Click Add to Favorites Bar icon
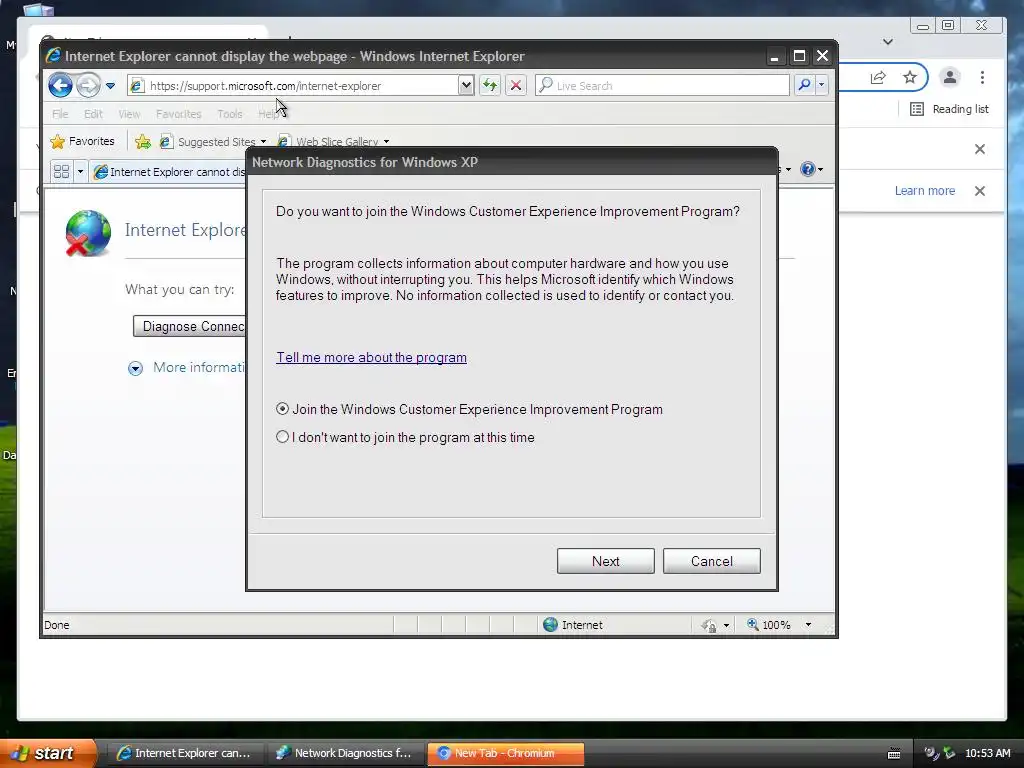 coord(142,141)
